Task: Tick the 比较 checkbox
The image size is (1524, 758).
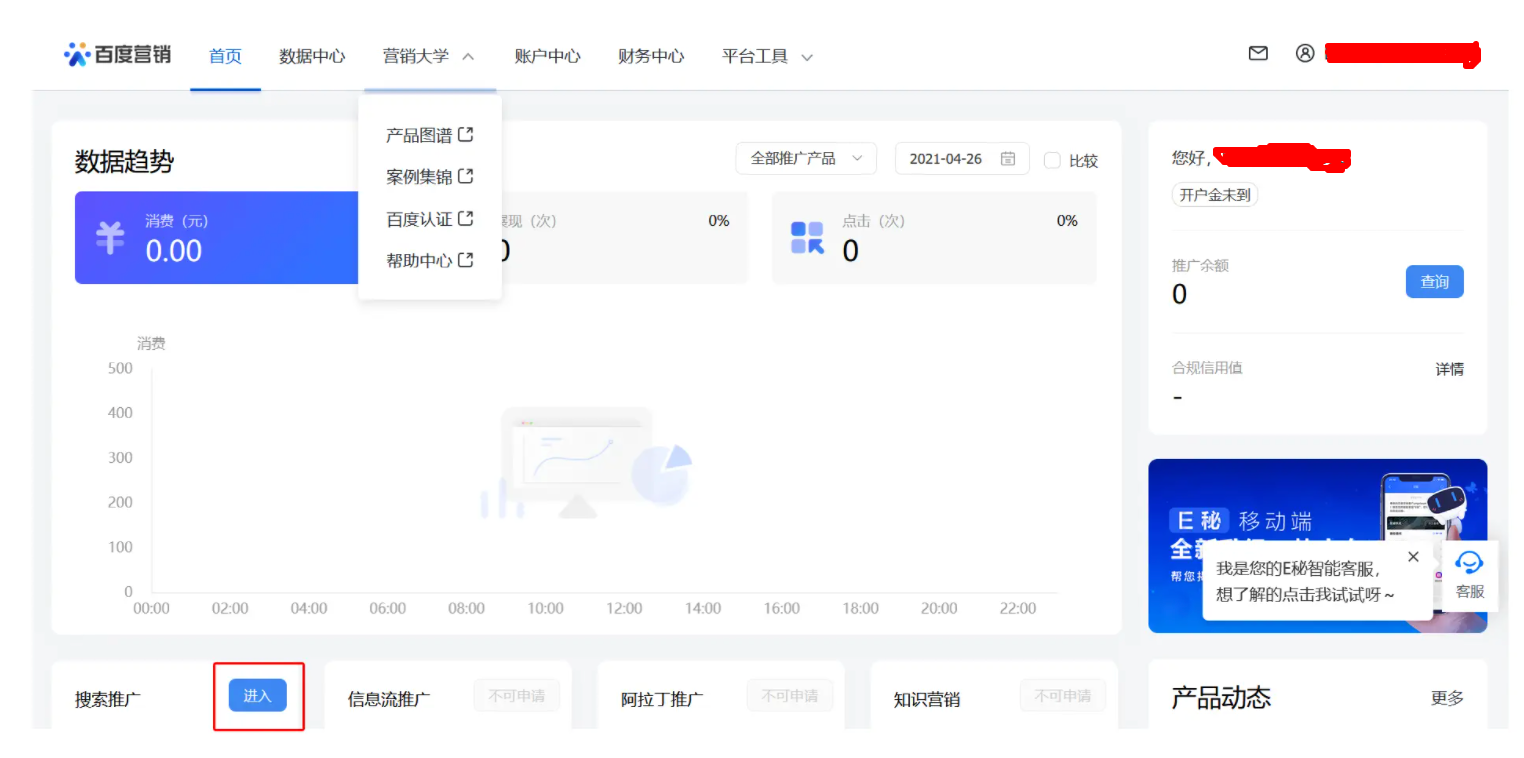Action: pyautogui.click(x=1052, y=160)
